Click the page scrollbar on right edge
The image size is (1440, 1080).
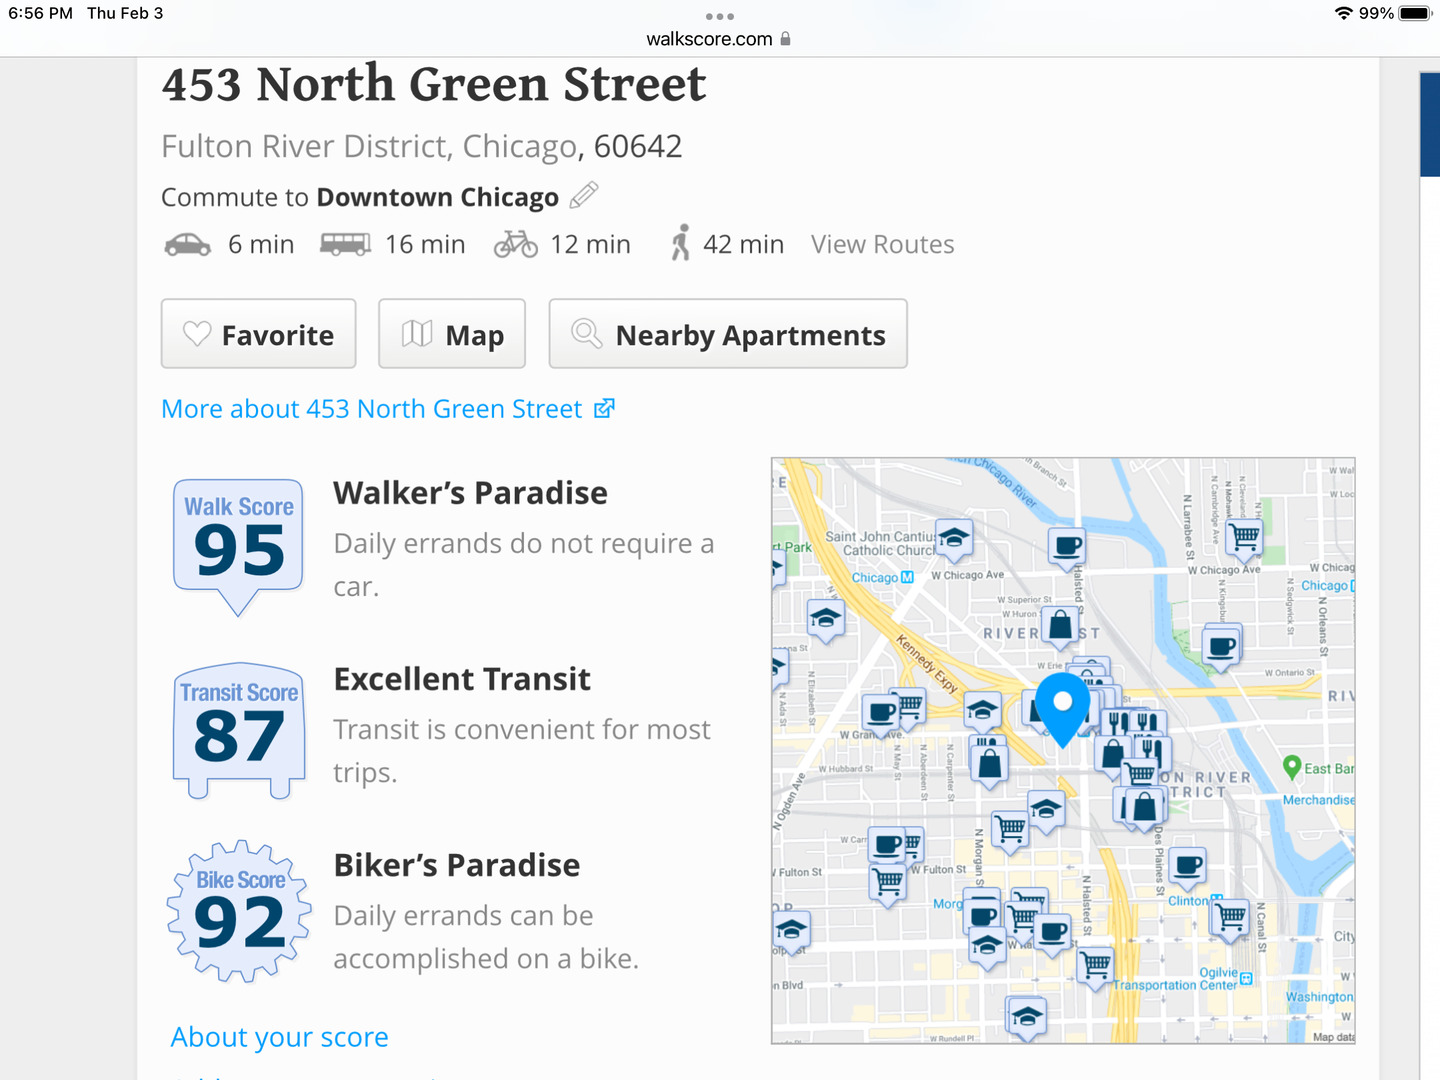pyautogui.click(x=1429, y=125)
